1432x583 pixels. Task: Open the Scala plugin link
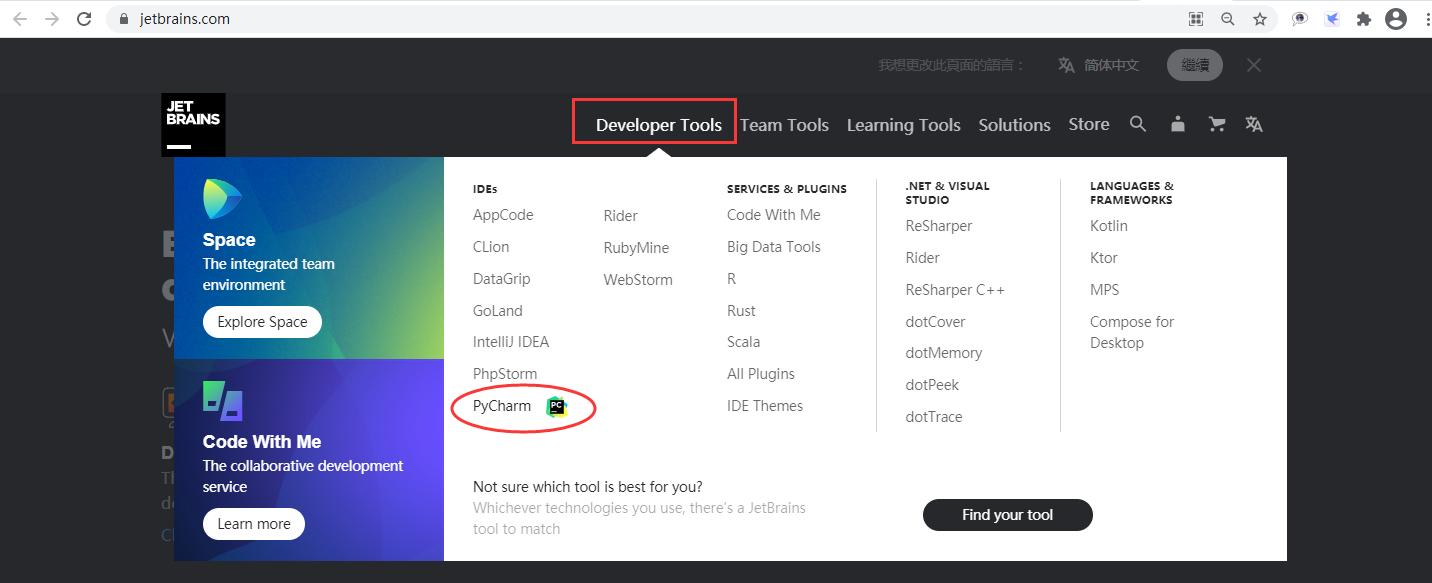pos(744,342)
